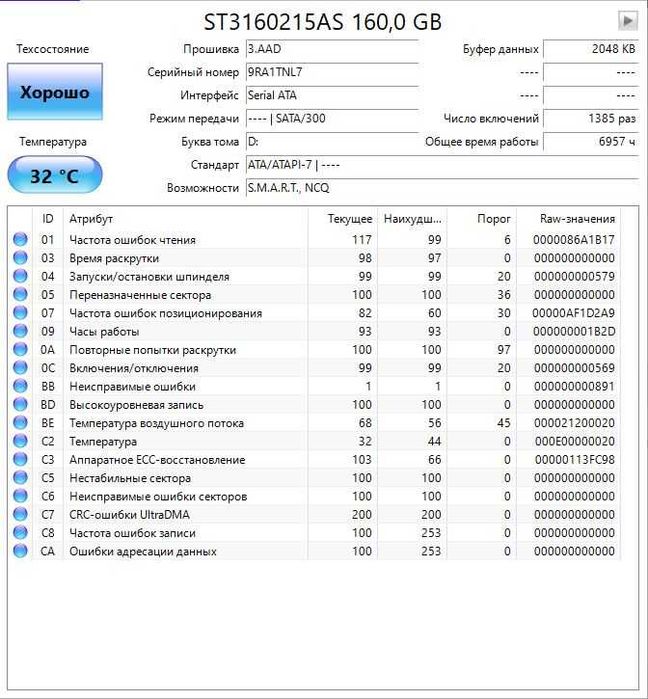Click status icon for Нестабильные сектора
The image size is (648, 699).
[21, 478]
